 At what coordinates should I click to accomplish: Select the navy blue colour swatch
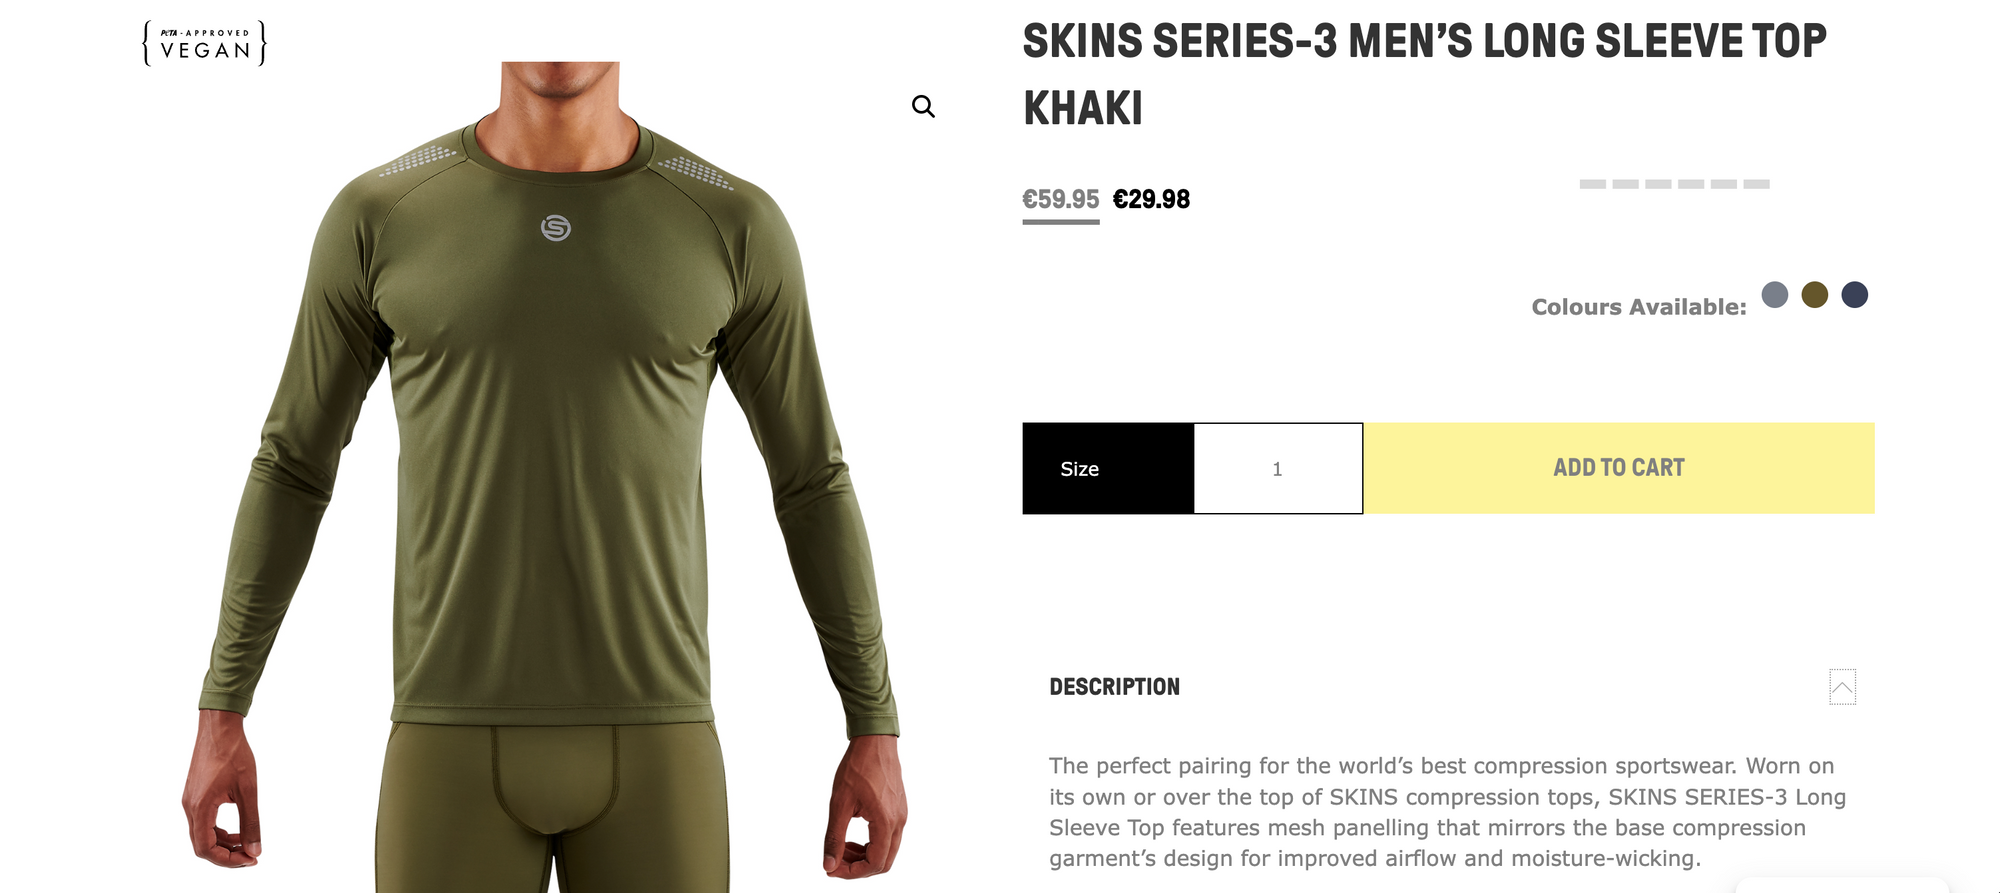1854,294
